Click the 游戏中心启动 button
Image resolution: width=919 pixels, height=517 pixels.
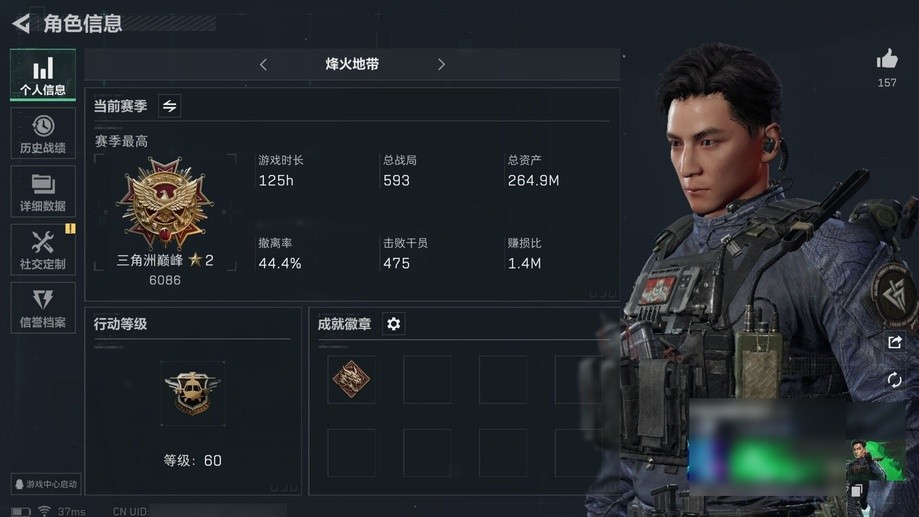click(x=46, y=484)
